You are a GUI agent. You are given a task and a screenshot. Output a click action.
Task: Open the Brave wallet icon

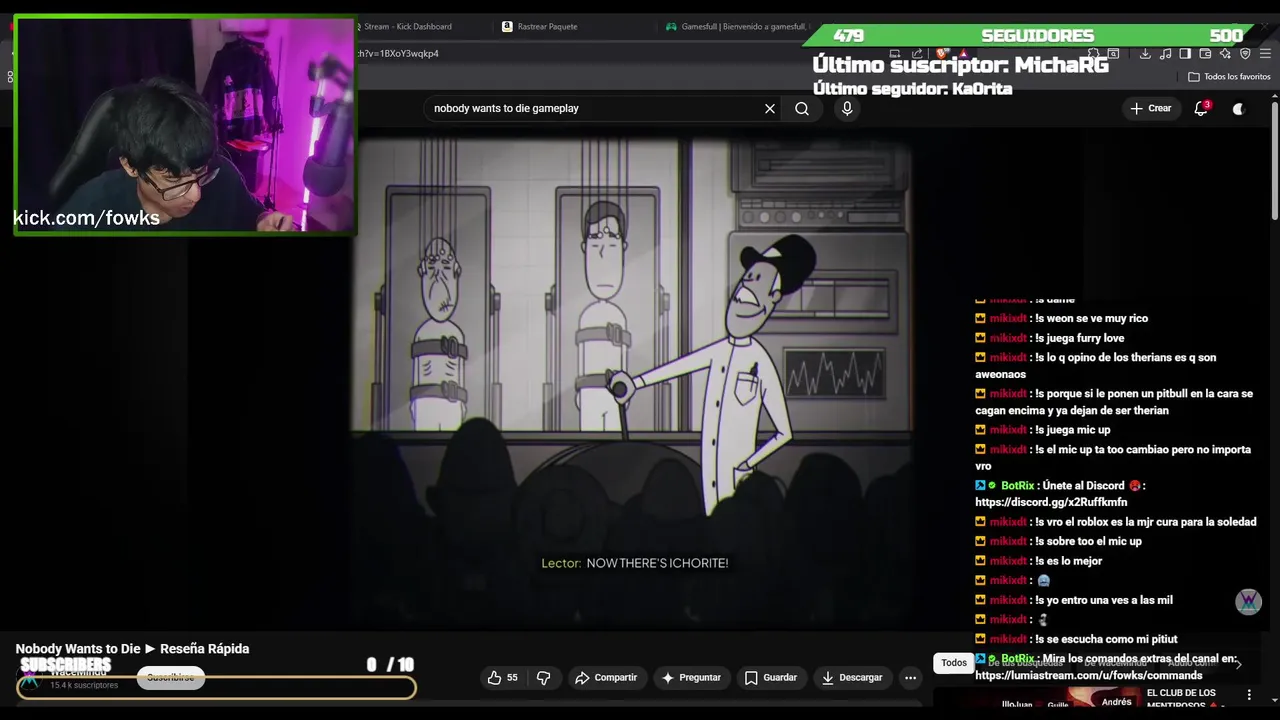(1205, 53)
